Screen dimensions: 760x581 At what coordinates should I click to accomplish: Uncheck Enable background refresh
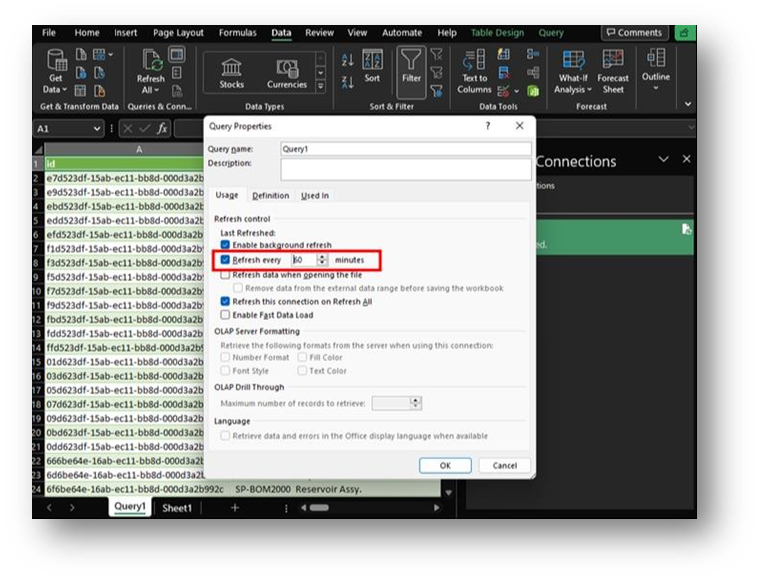(225, 245)
